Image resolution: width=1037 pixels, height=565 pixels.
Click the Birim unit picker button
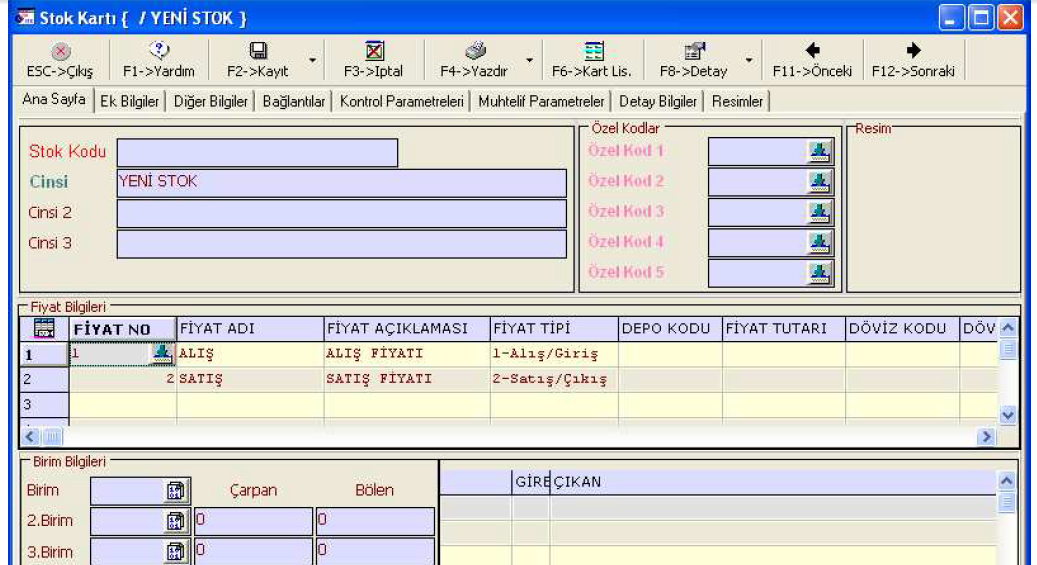(171, 491)
